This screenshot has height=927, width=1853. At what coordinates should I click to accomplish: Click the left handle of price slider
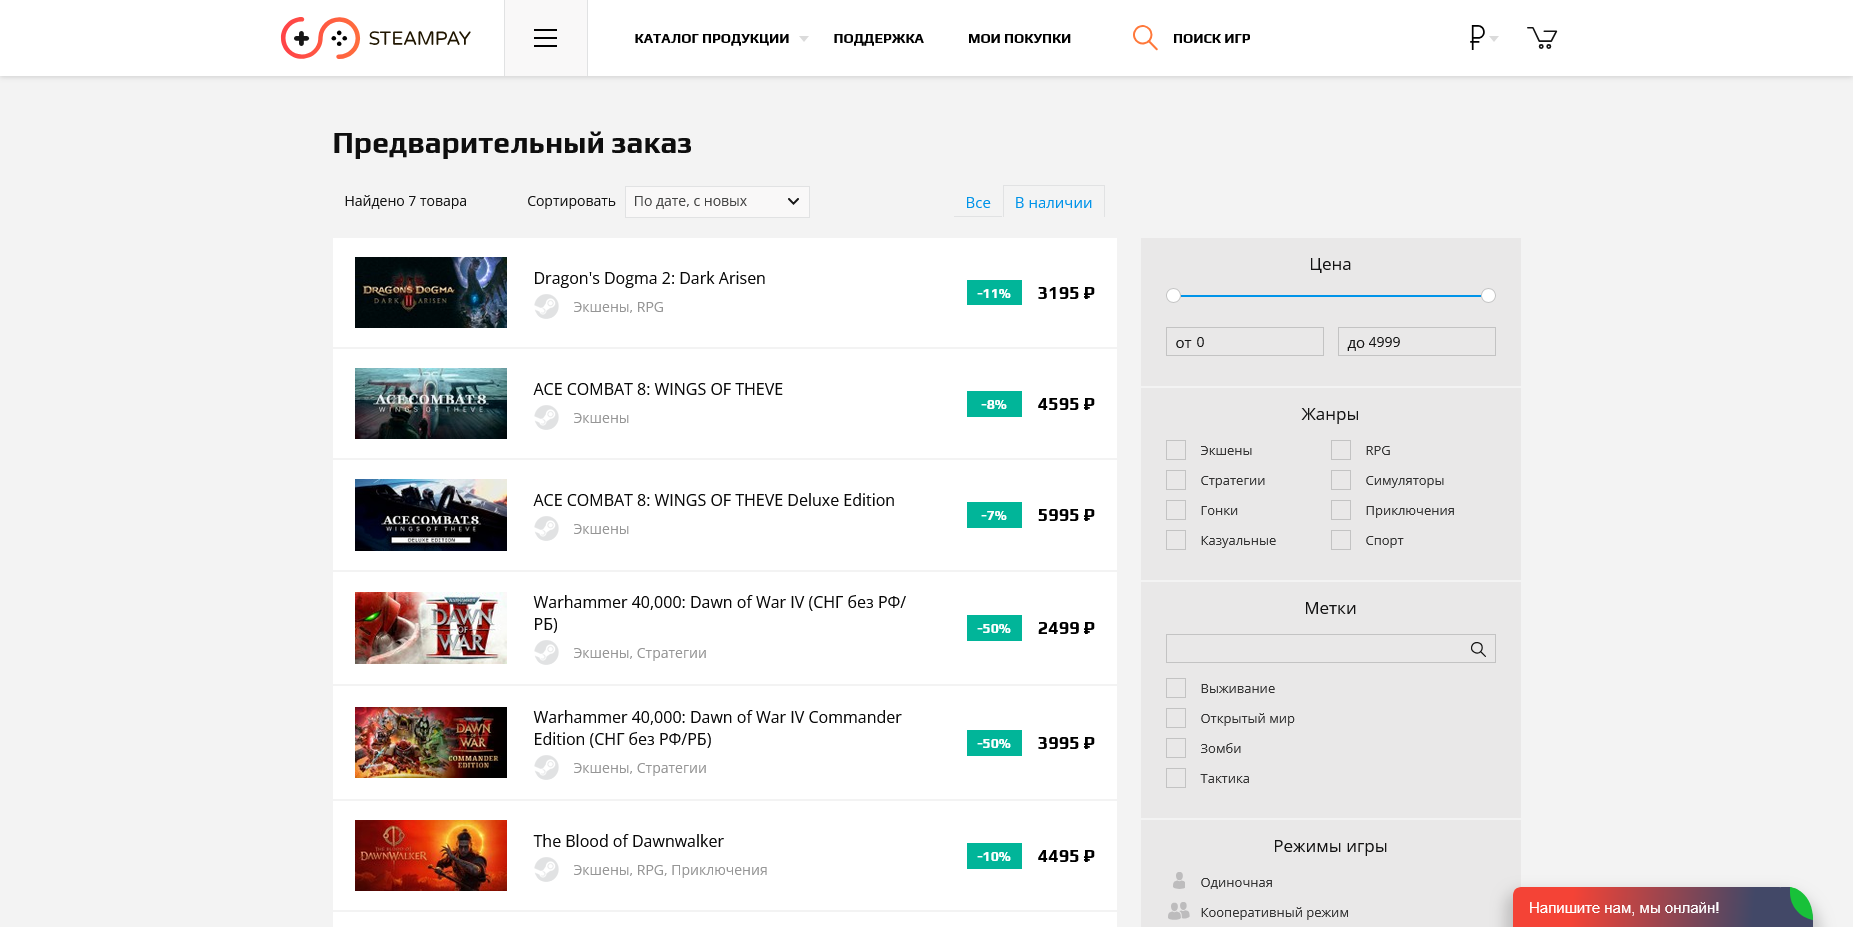[1173, 295]
